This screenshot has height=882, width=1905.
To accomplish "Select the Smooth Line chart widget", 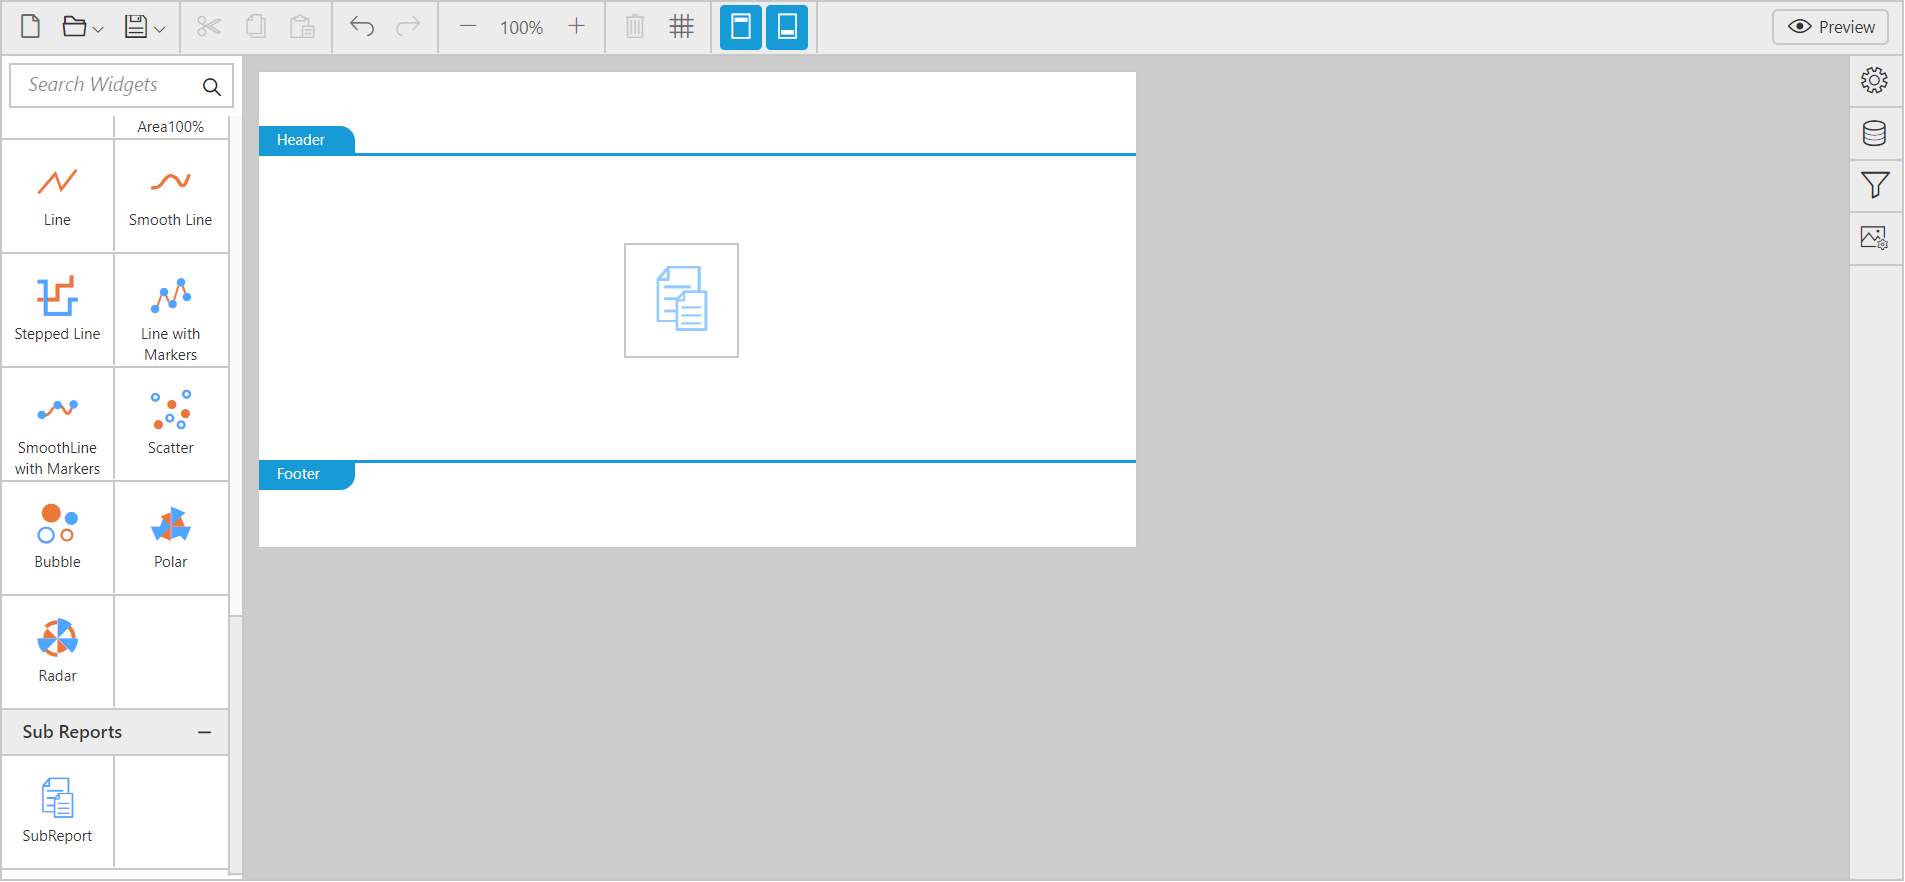I will [171, 196].
